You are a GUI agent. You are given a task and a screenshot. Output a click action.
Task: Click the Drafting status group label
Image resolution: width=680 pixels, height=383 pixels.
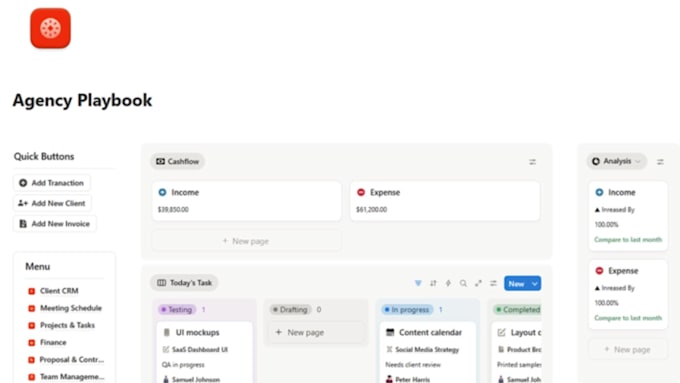pos(291,310)
